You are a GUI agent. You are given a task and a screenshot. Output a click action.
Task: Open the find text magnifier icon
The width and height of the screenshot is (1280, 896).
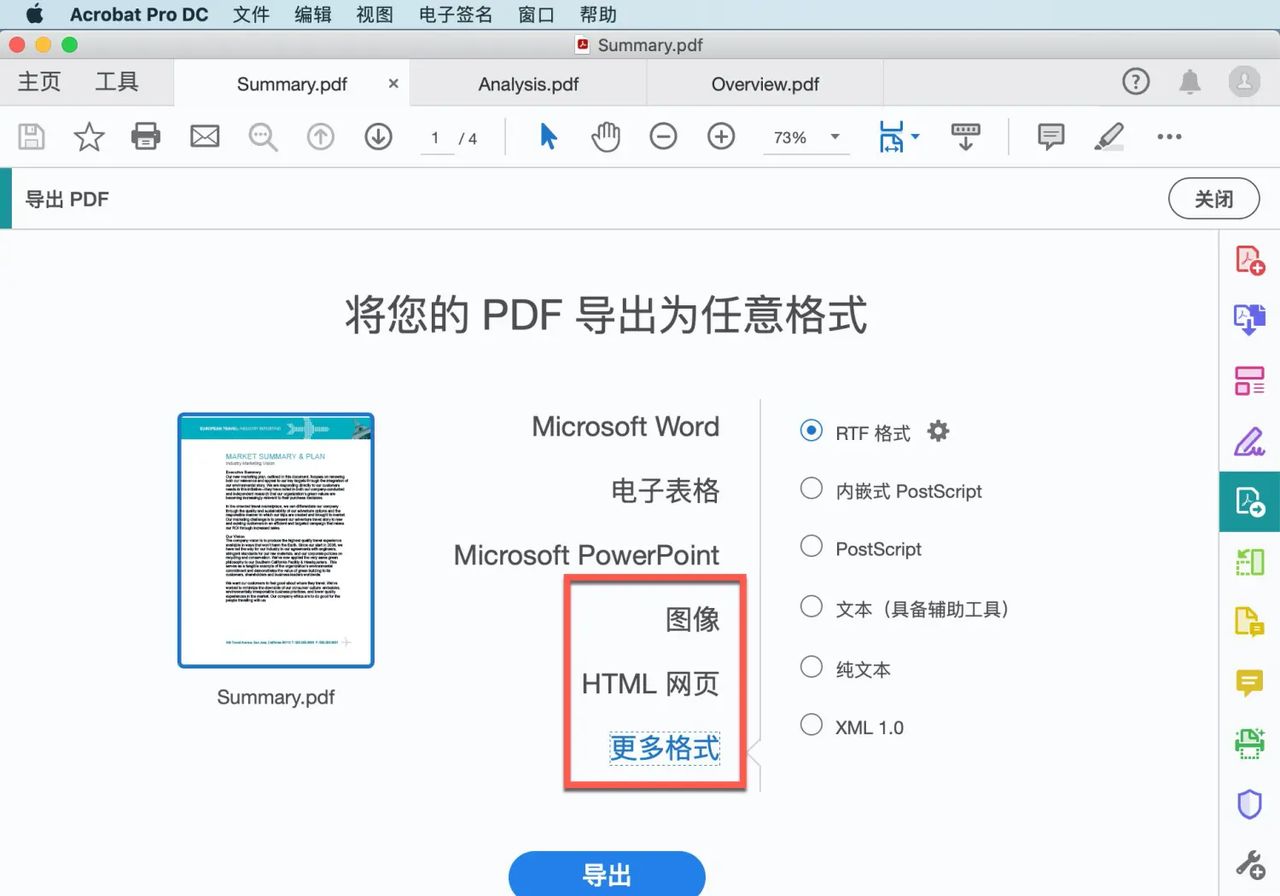(x=263, y=137)
